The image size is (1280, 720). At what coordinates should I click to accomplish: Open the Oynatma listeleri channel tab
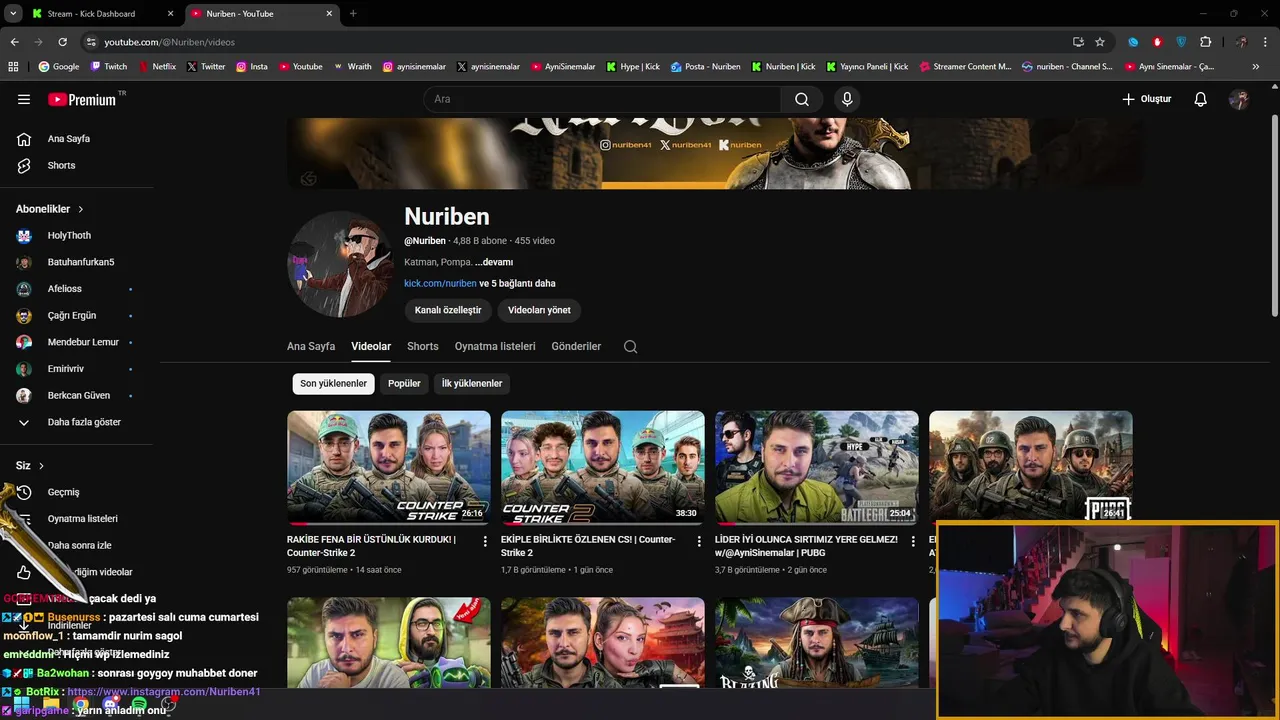[x=495, y=346]
